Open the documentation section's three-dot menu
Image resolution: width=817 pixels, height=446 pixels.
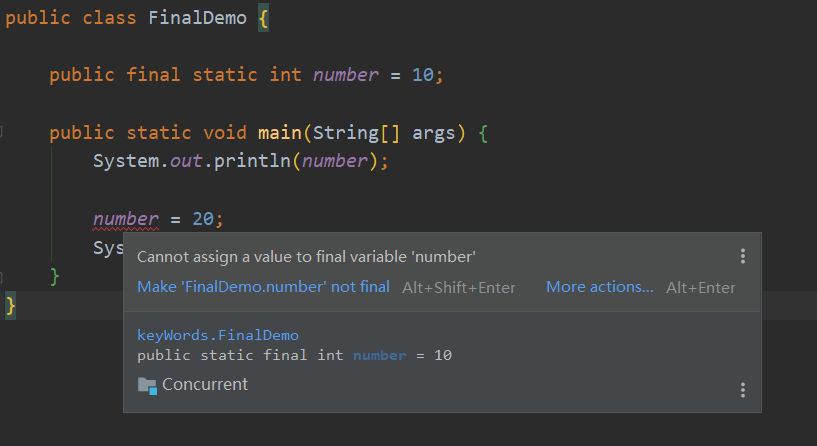(x=742, y=390)
